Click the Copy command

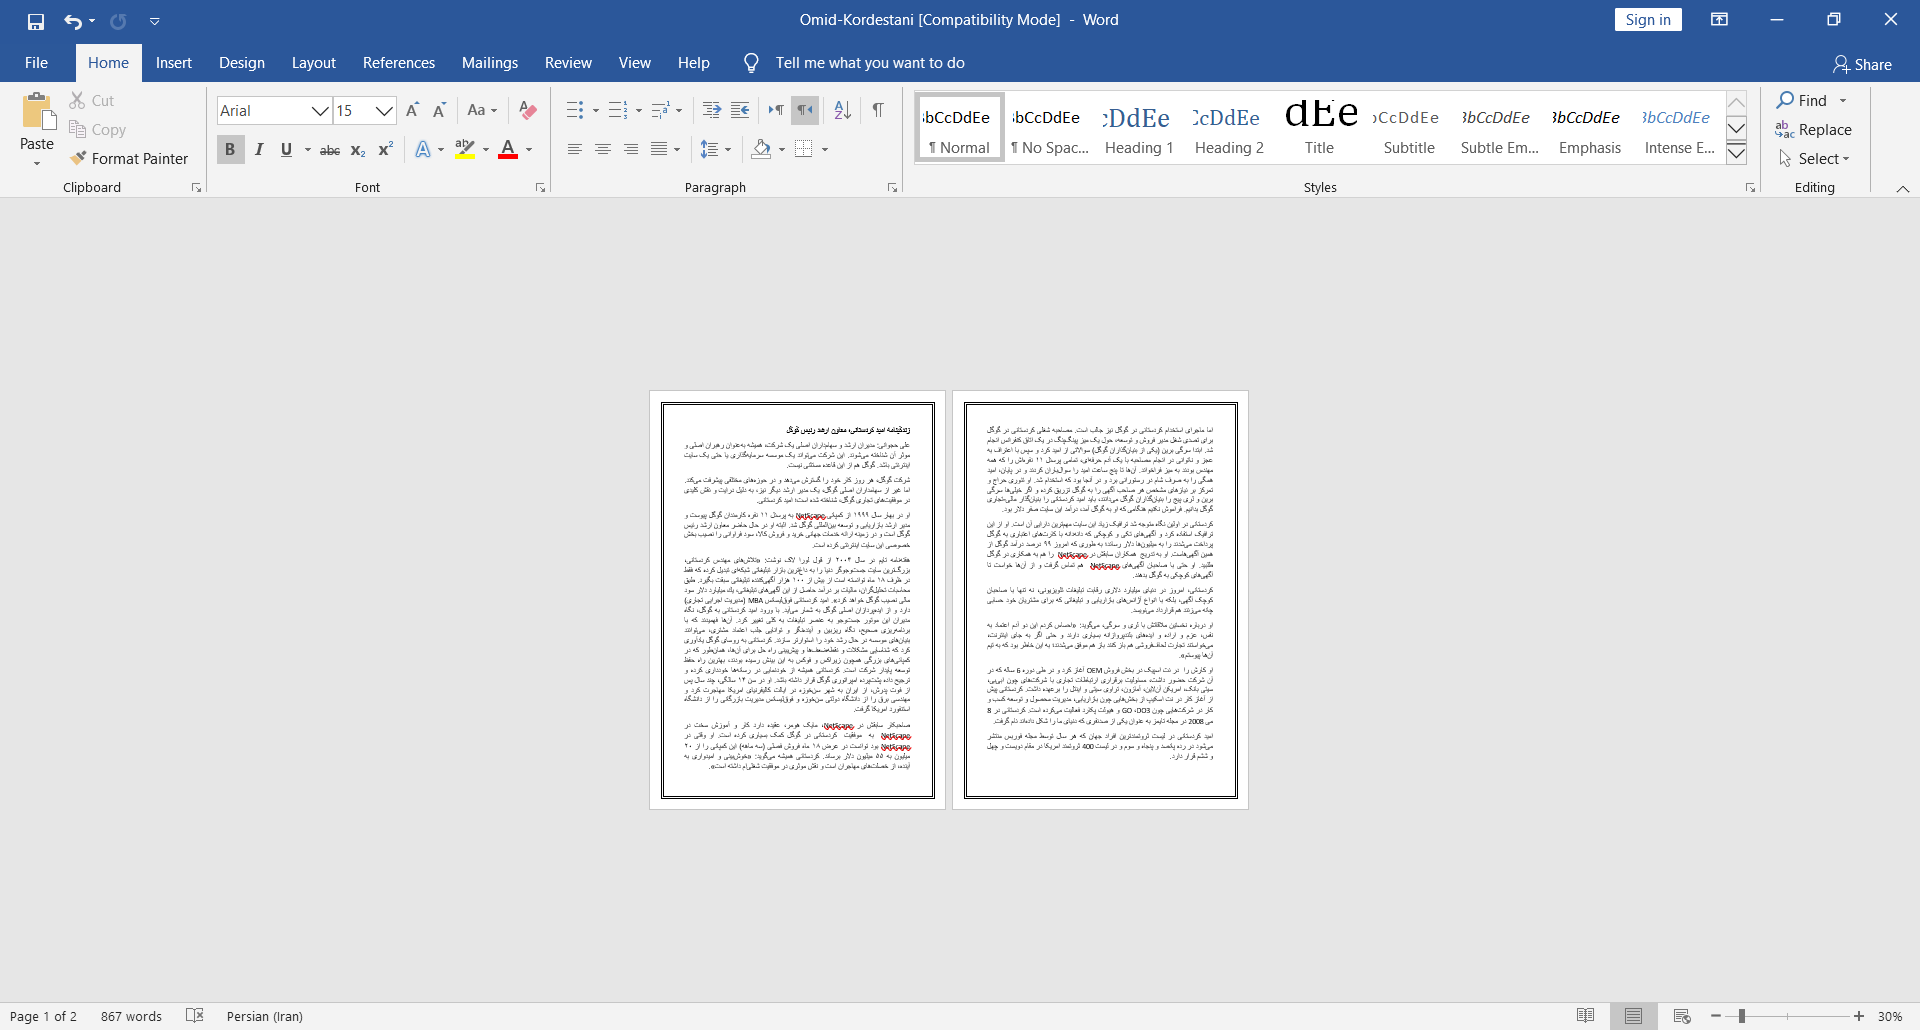(x=97, y=129)
